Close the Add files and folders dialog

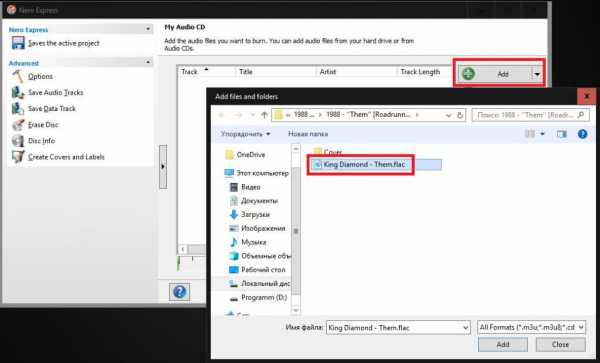click(x=587, y=96)
